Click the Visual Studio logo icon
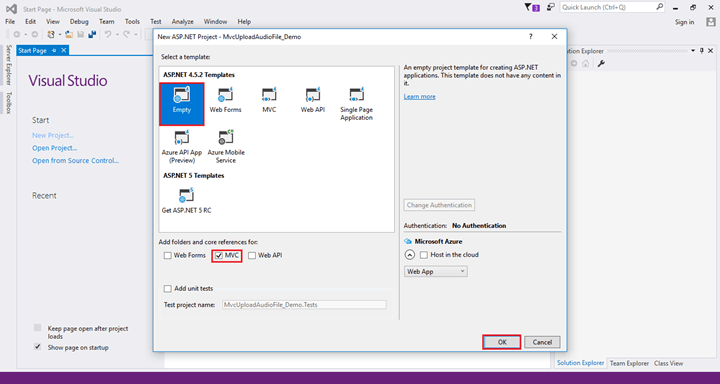 pyautogui.click(x=11, y=9)
